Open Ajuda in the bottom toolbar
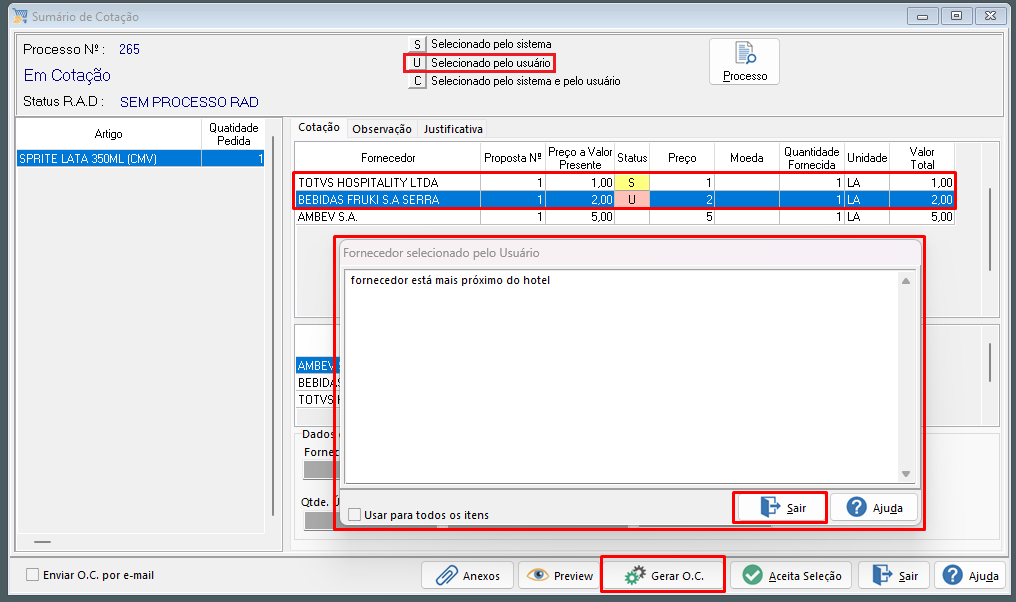This screenshot has width=1016, height=602. pos(970,575)
